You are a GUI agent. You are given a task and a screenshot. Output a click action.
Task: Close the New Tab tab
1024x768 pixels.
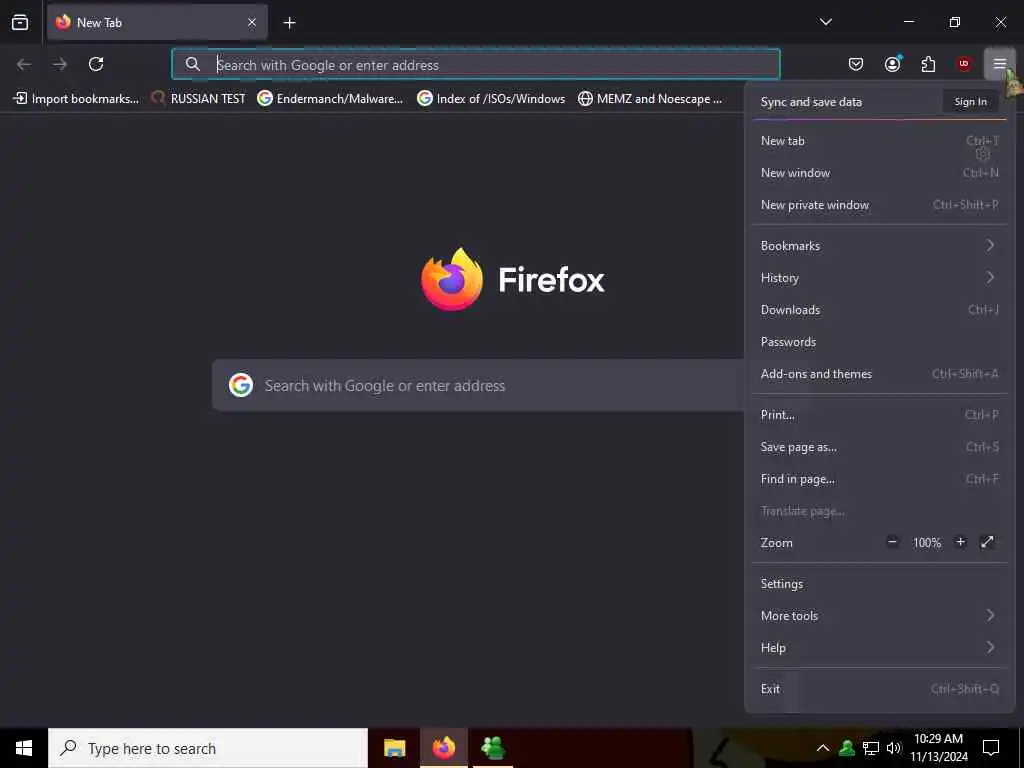tap(252, 22)
